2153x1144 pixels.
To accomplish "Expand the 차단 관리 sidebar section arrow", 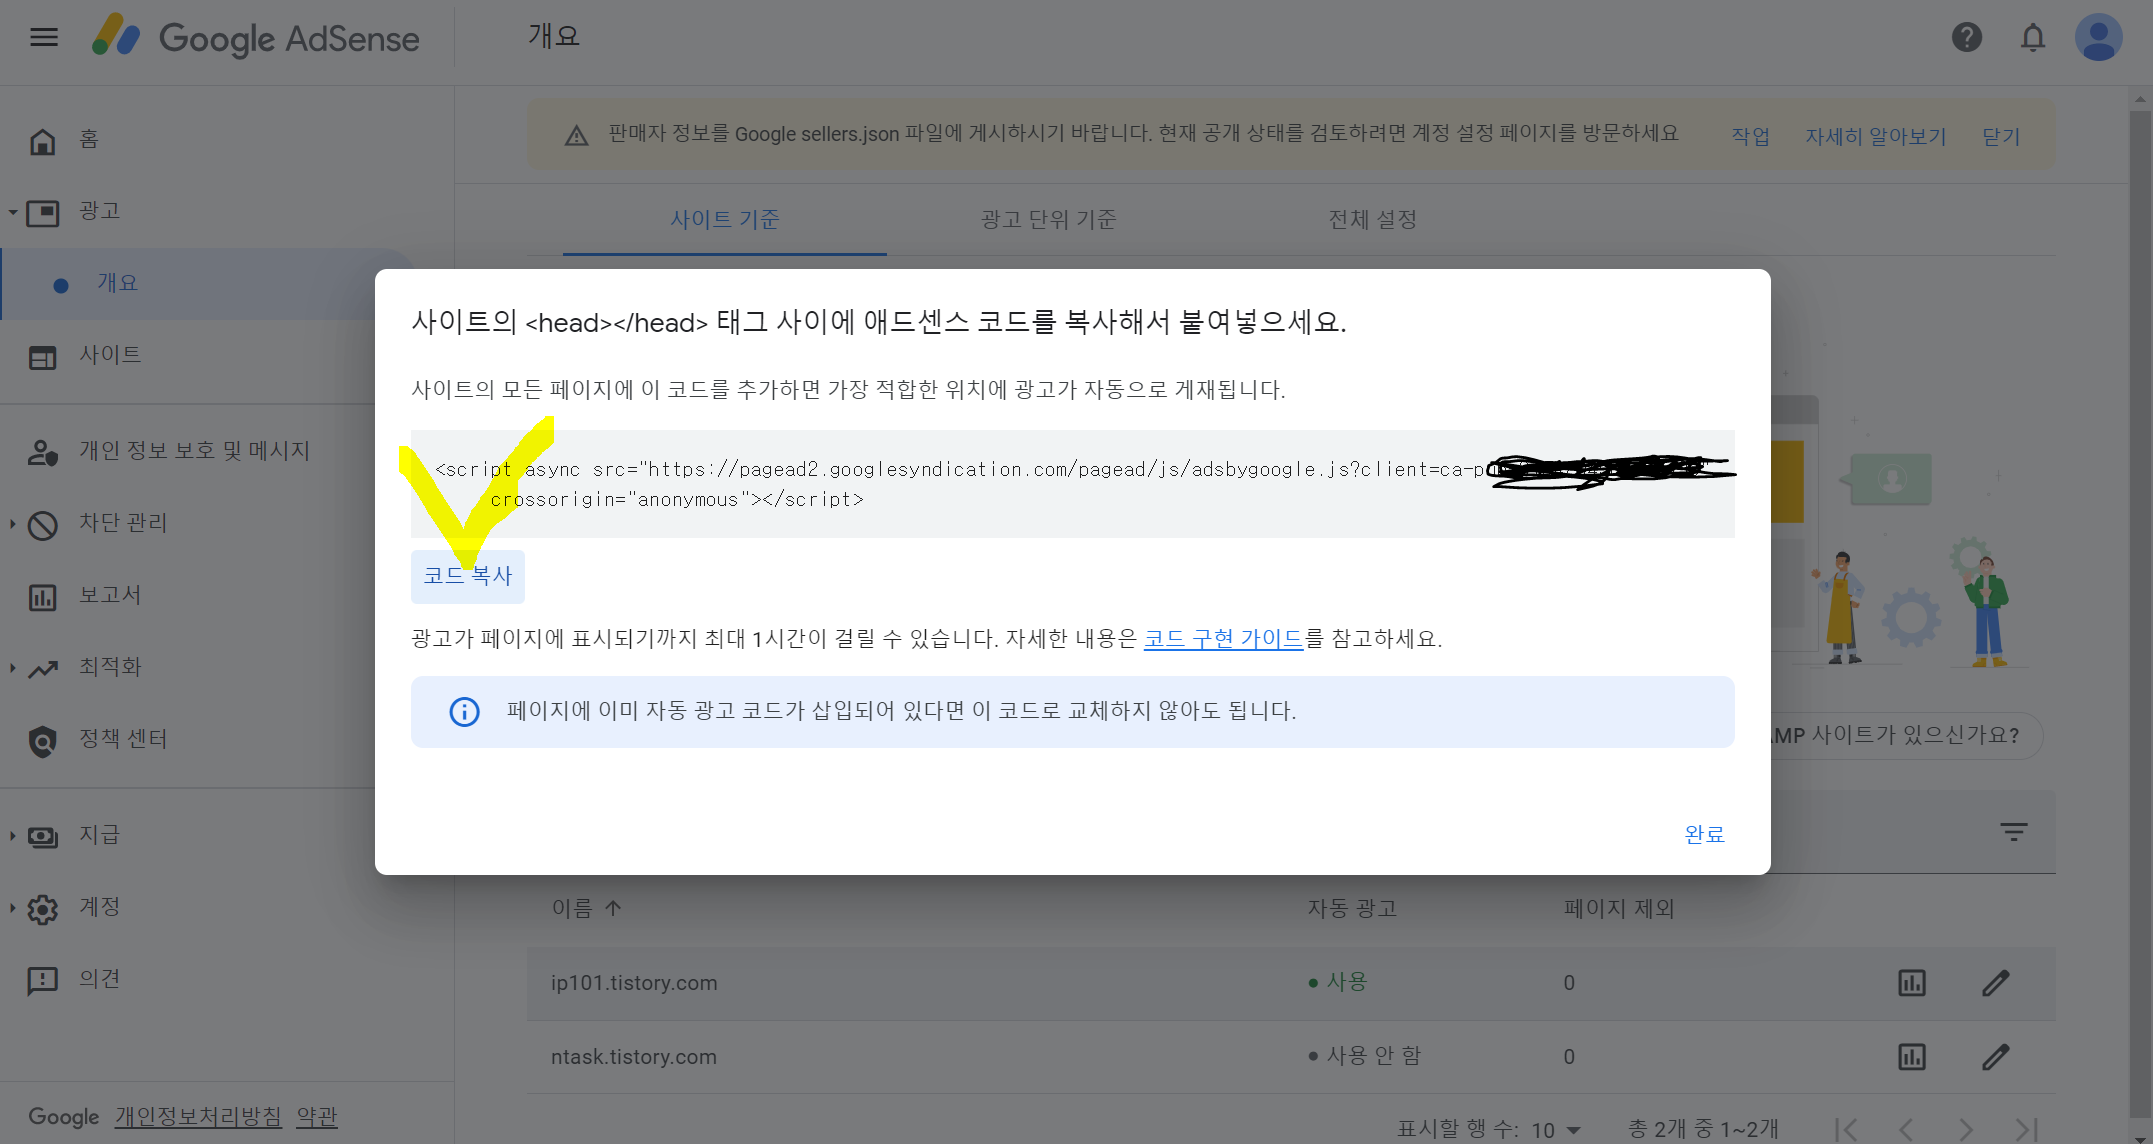I will 13,524.
